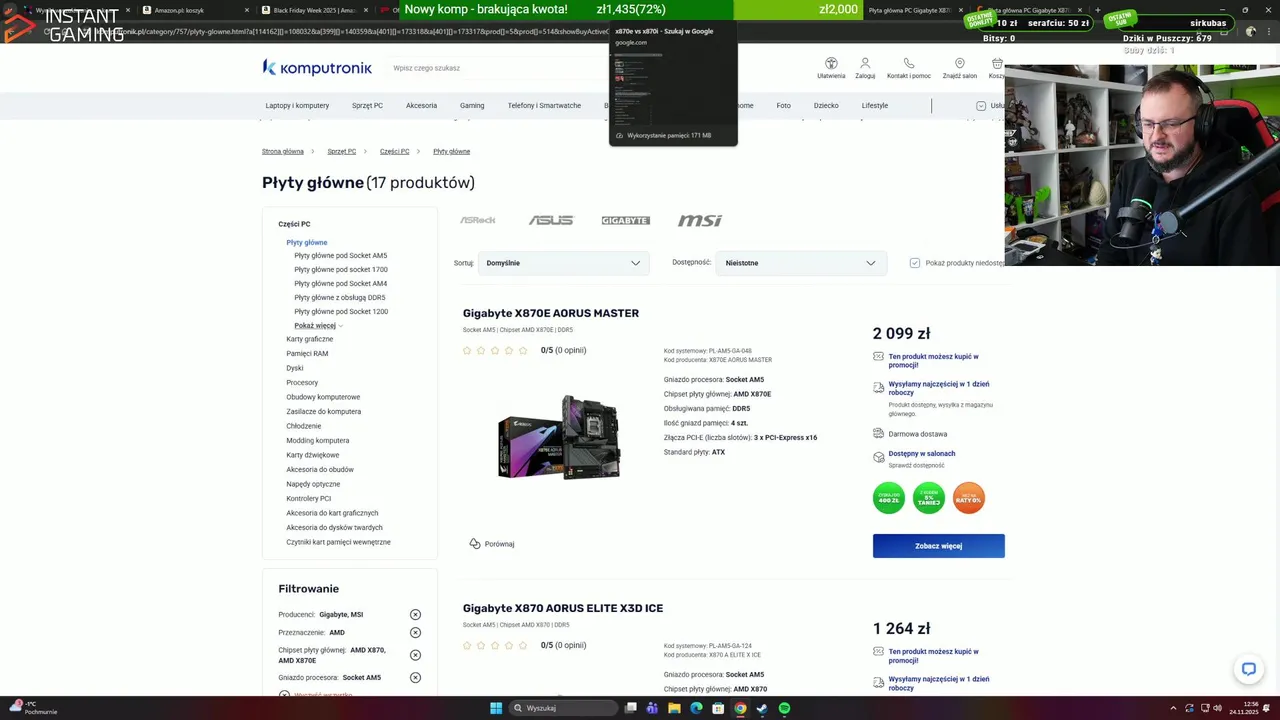Click the first rating star for X870E AORUS MASTER
Screen dimensions: 1280x720
pos(467,351)
